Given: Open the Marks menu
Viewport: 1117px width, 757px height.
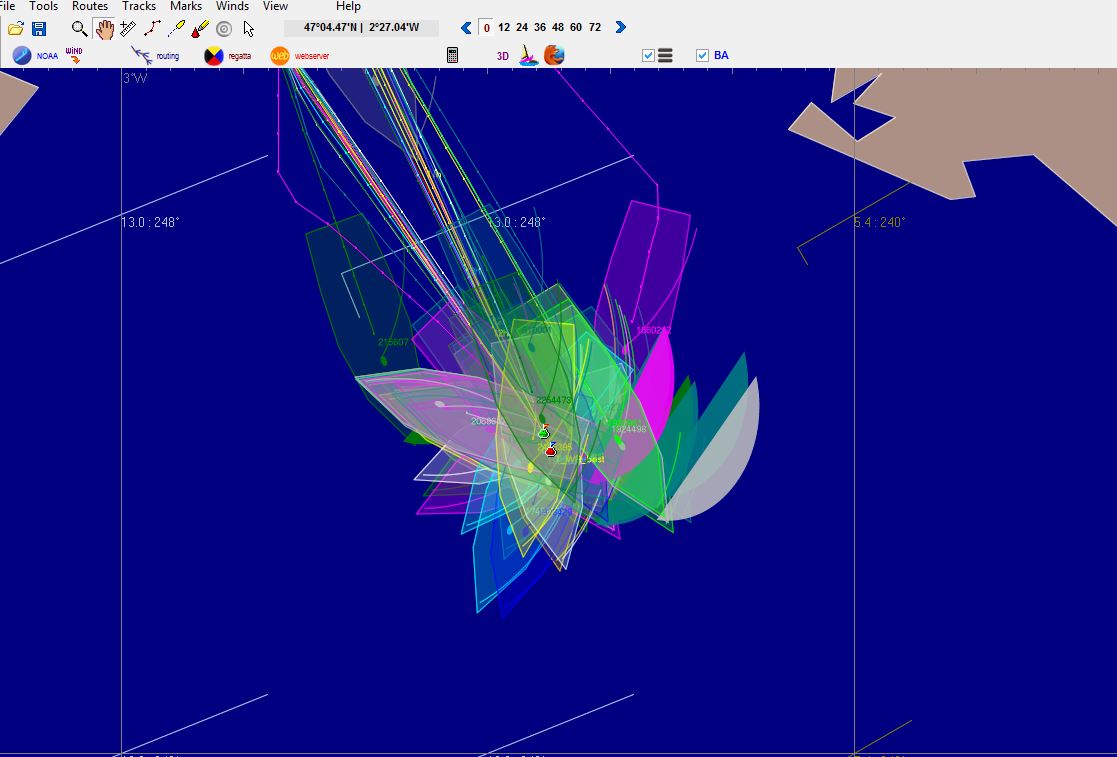Looking at the screenshot, I should tap(186, 6).
